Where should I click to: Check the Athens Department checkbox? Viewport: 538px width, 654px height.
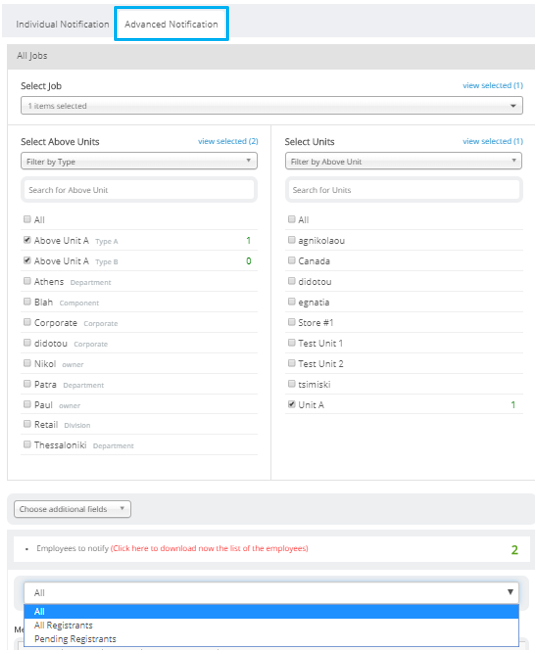[27, 281]
